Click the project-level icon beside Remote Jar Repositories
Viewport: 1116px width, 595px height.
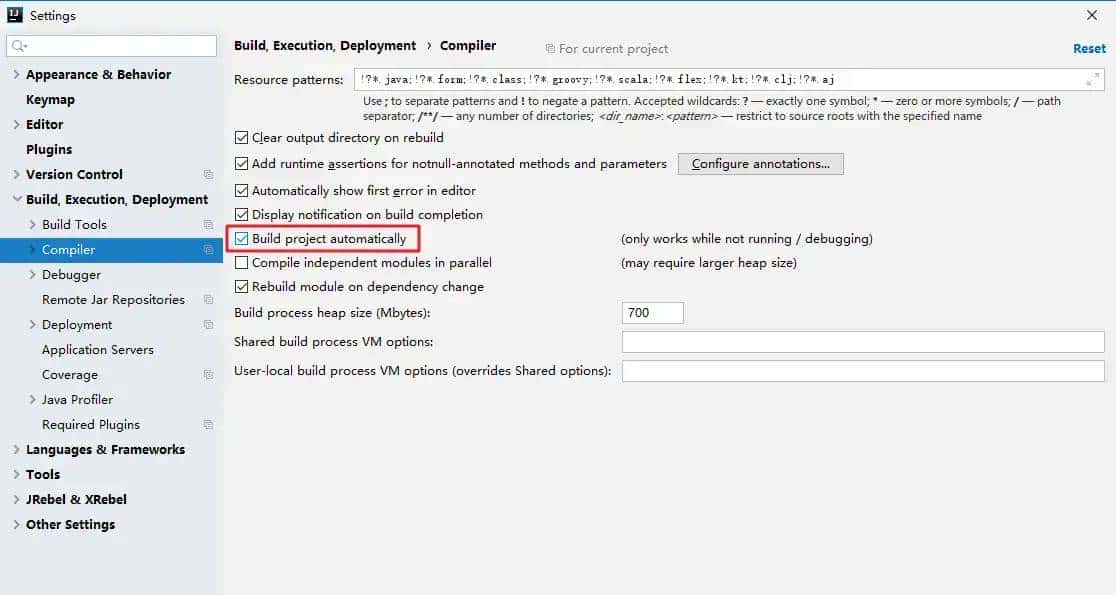pyautogui.click(x=209, y=300)
